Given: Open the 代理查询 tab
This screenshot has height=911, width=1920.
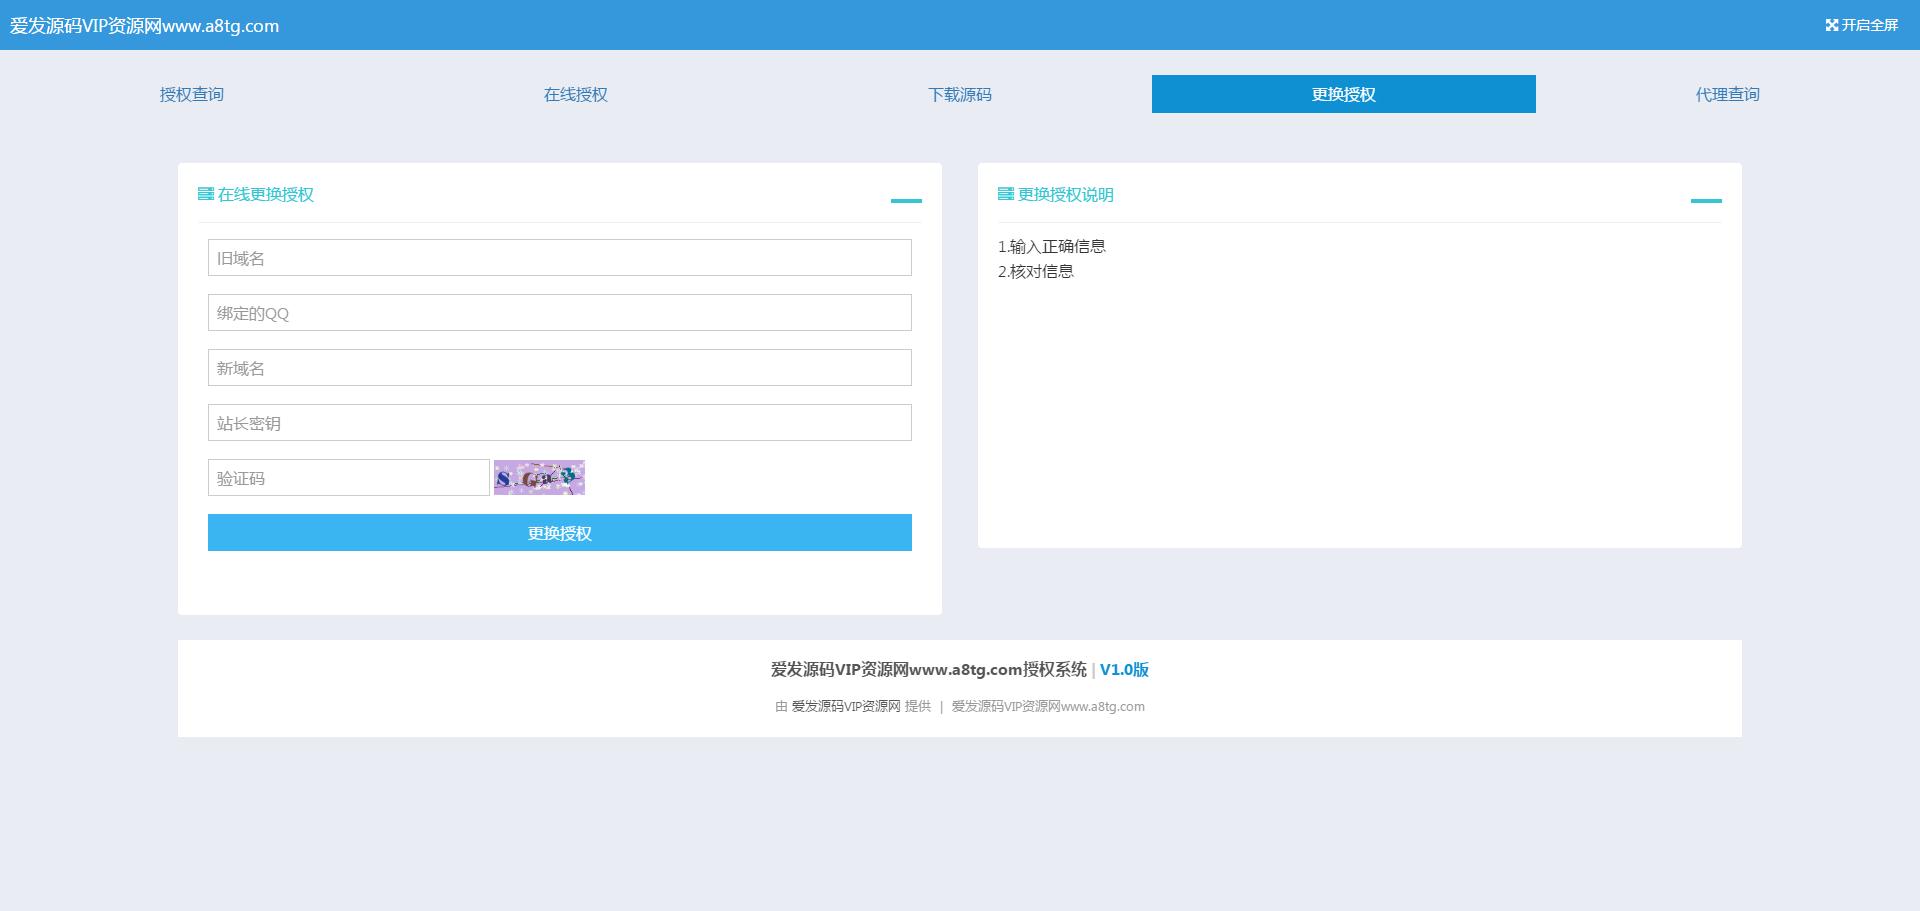Looking at the screenshot, I should [x=1727, y=94].
